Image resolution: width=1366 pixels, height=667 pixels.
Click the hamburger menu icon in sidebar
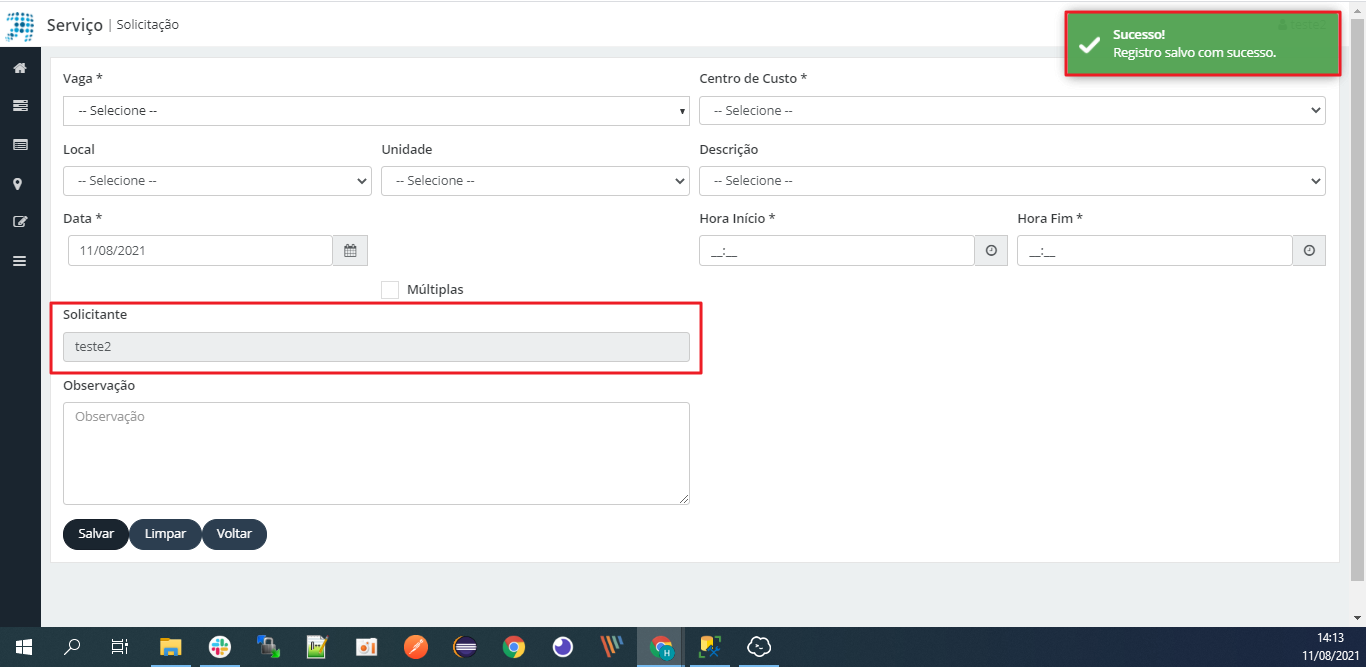(x=19, y=261)
